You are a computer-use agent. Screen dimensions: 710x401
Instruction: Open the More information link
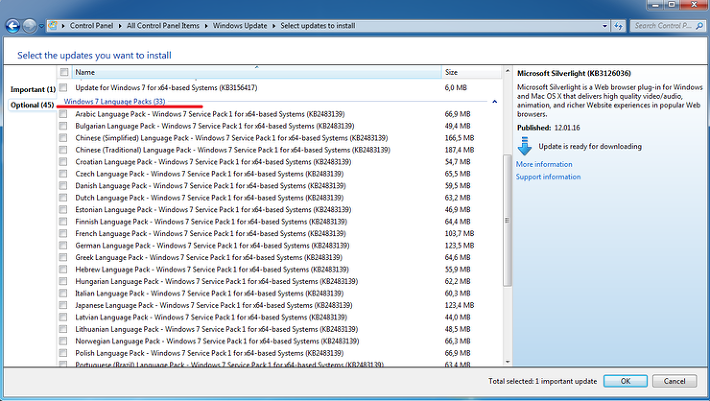click(544, 164)
